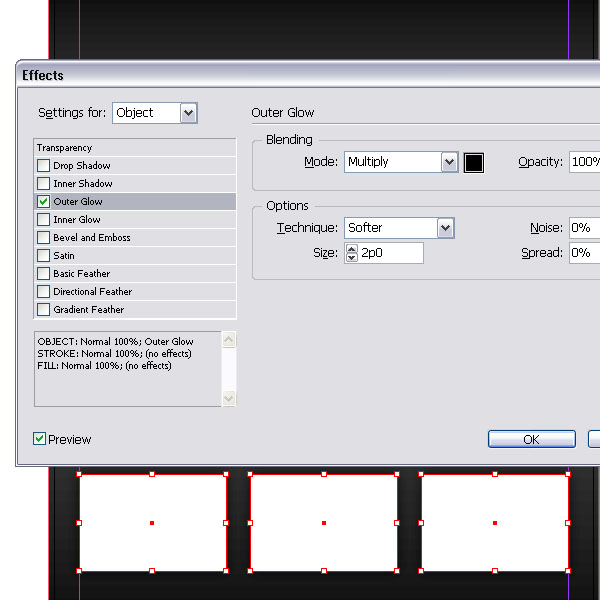Viewport: 600px width, 600px height.
Task: Click the Opacity value field
Action: [585, 162]
